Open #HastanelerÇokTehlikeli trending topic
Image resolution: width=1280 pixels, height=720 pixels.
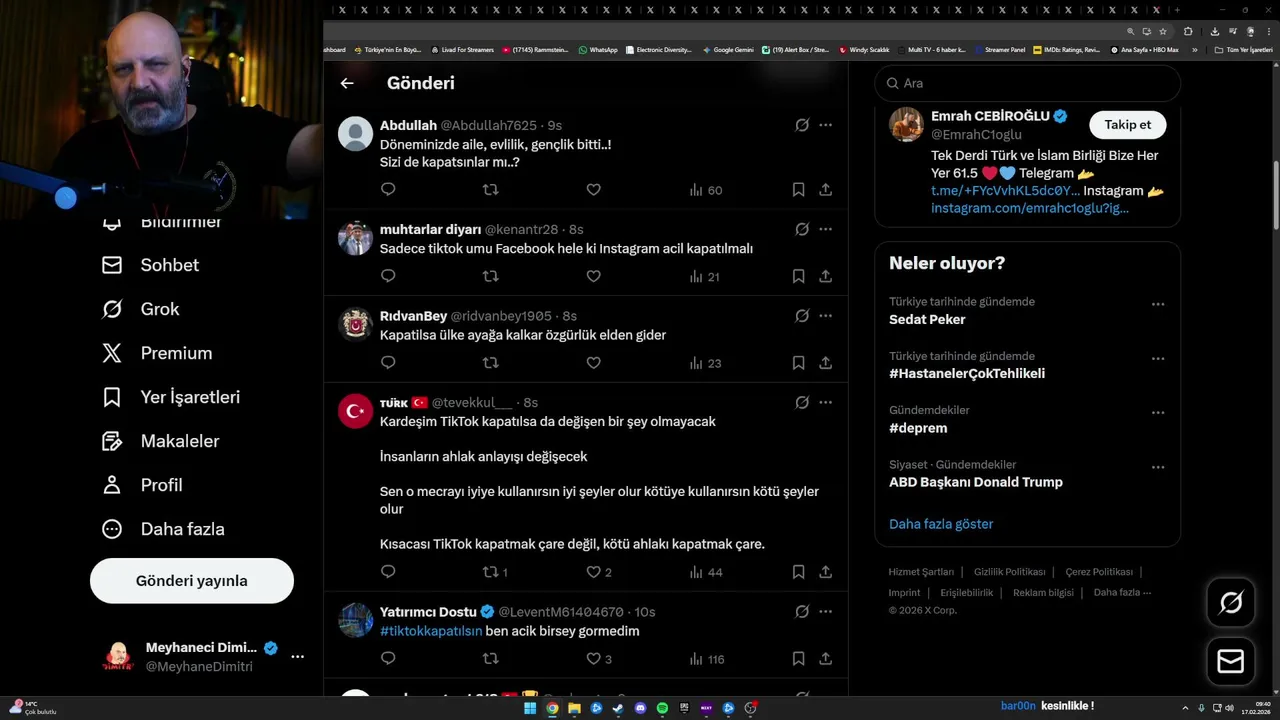click(x=967, y=374)
